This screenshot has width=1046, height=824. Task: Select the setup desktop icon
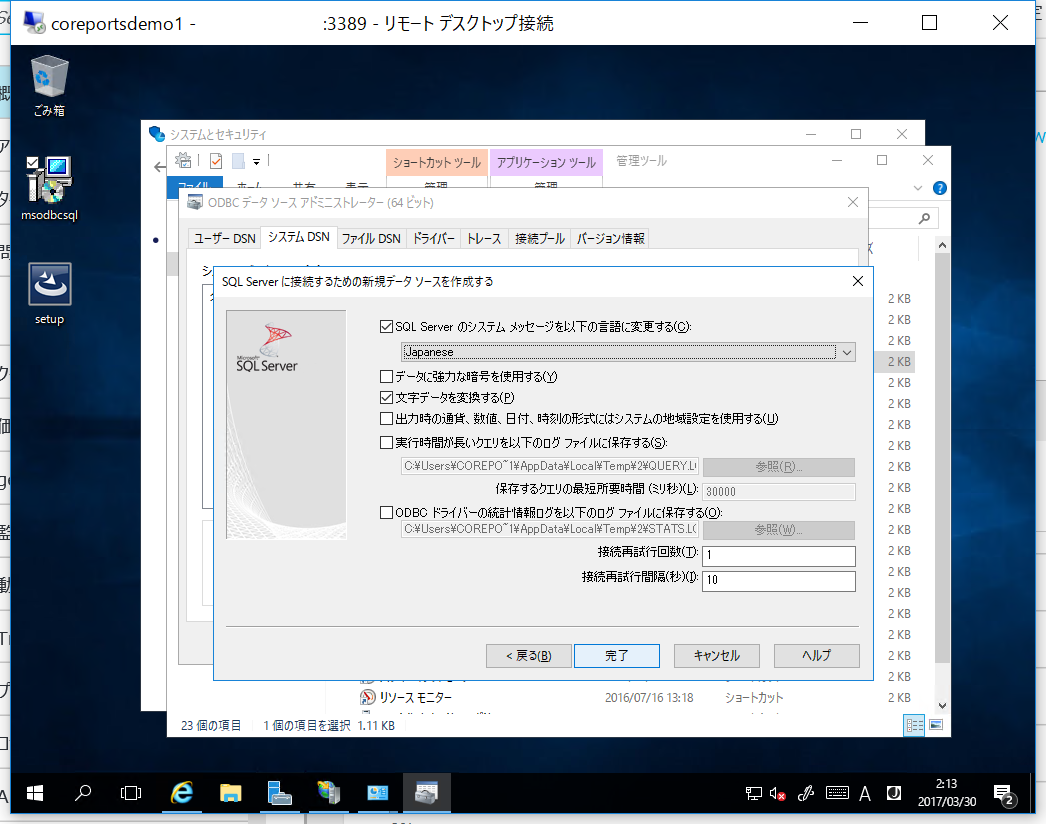tap(49, 294)
